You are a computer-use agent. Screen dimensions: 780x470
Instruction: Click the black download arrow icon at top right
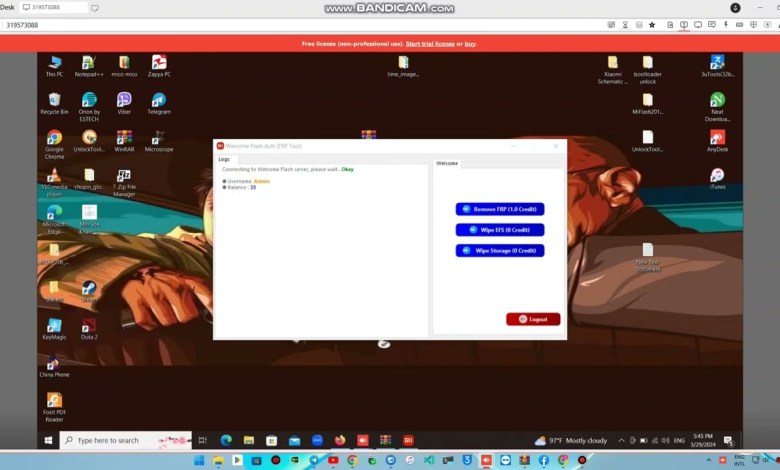(735, 7)
